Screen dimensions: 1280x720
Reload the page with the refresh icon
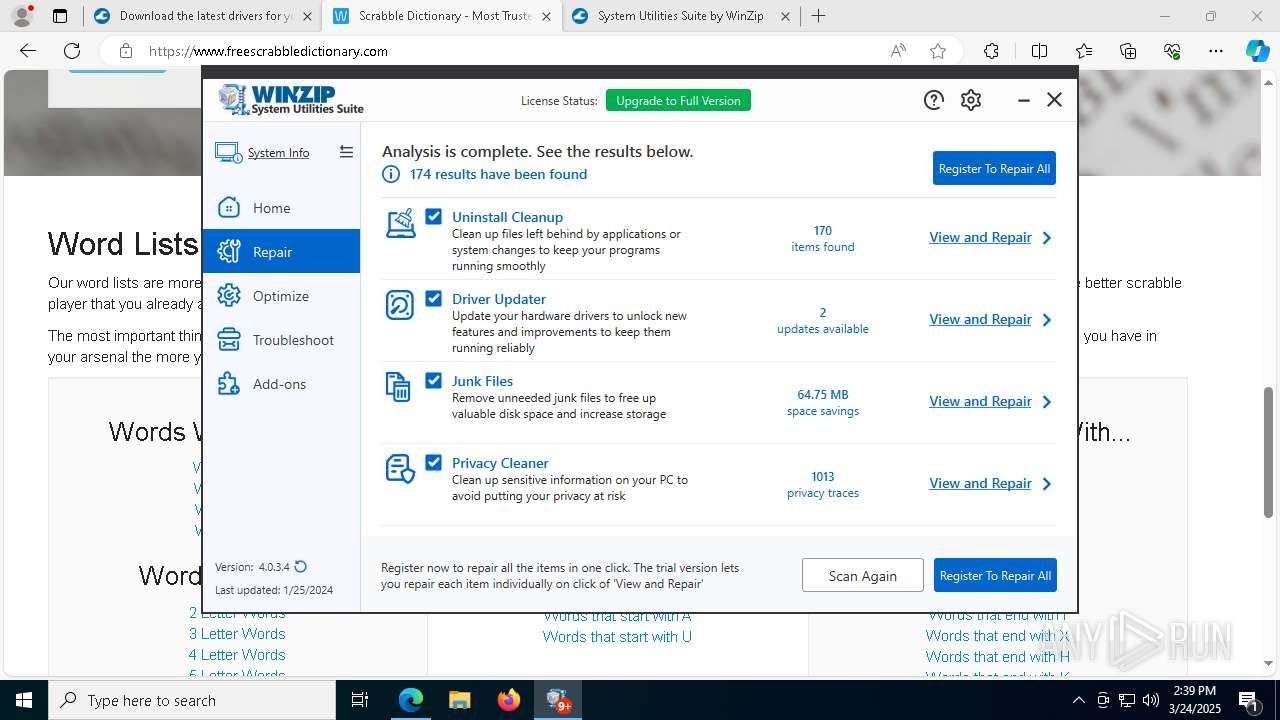72,51
